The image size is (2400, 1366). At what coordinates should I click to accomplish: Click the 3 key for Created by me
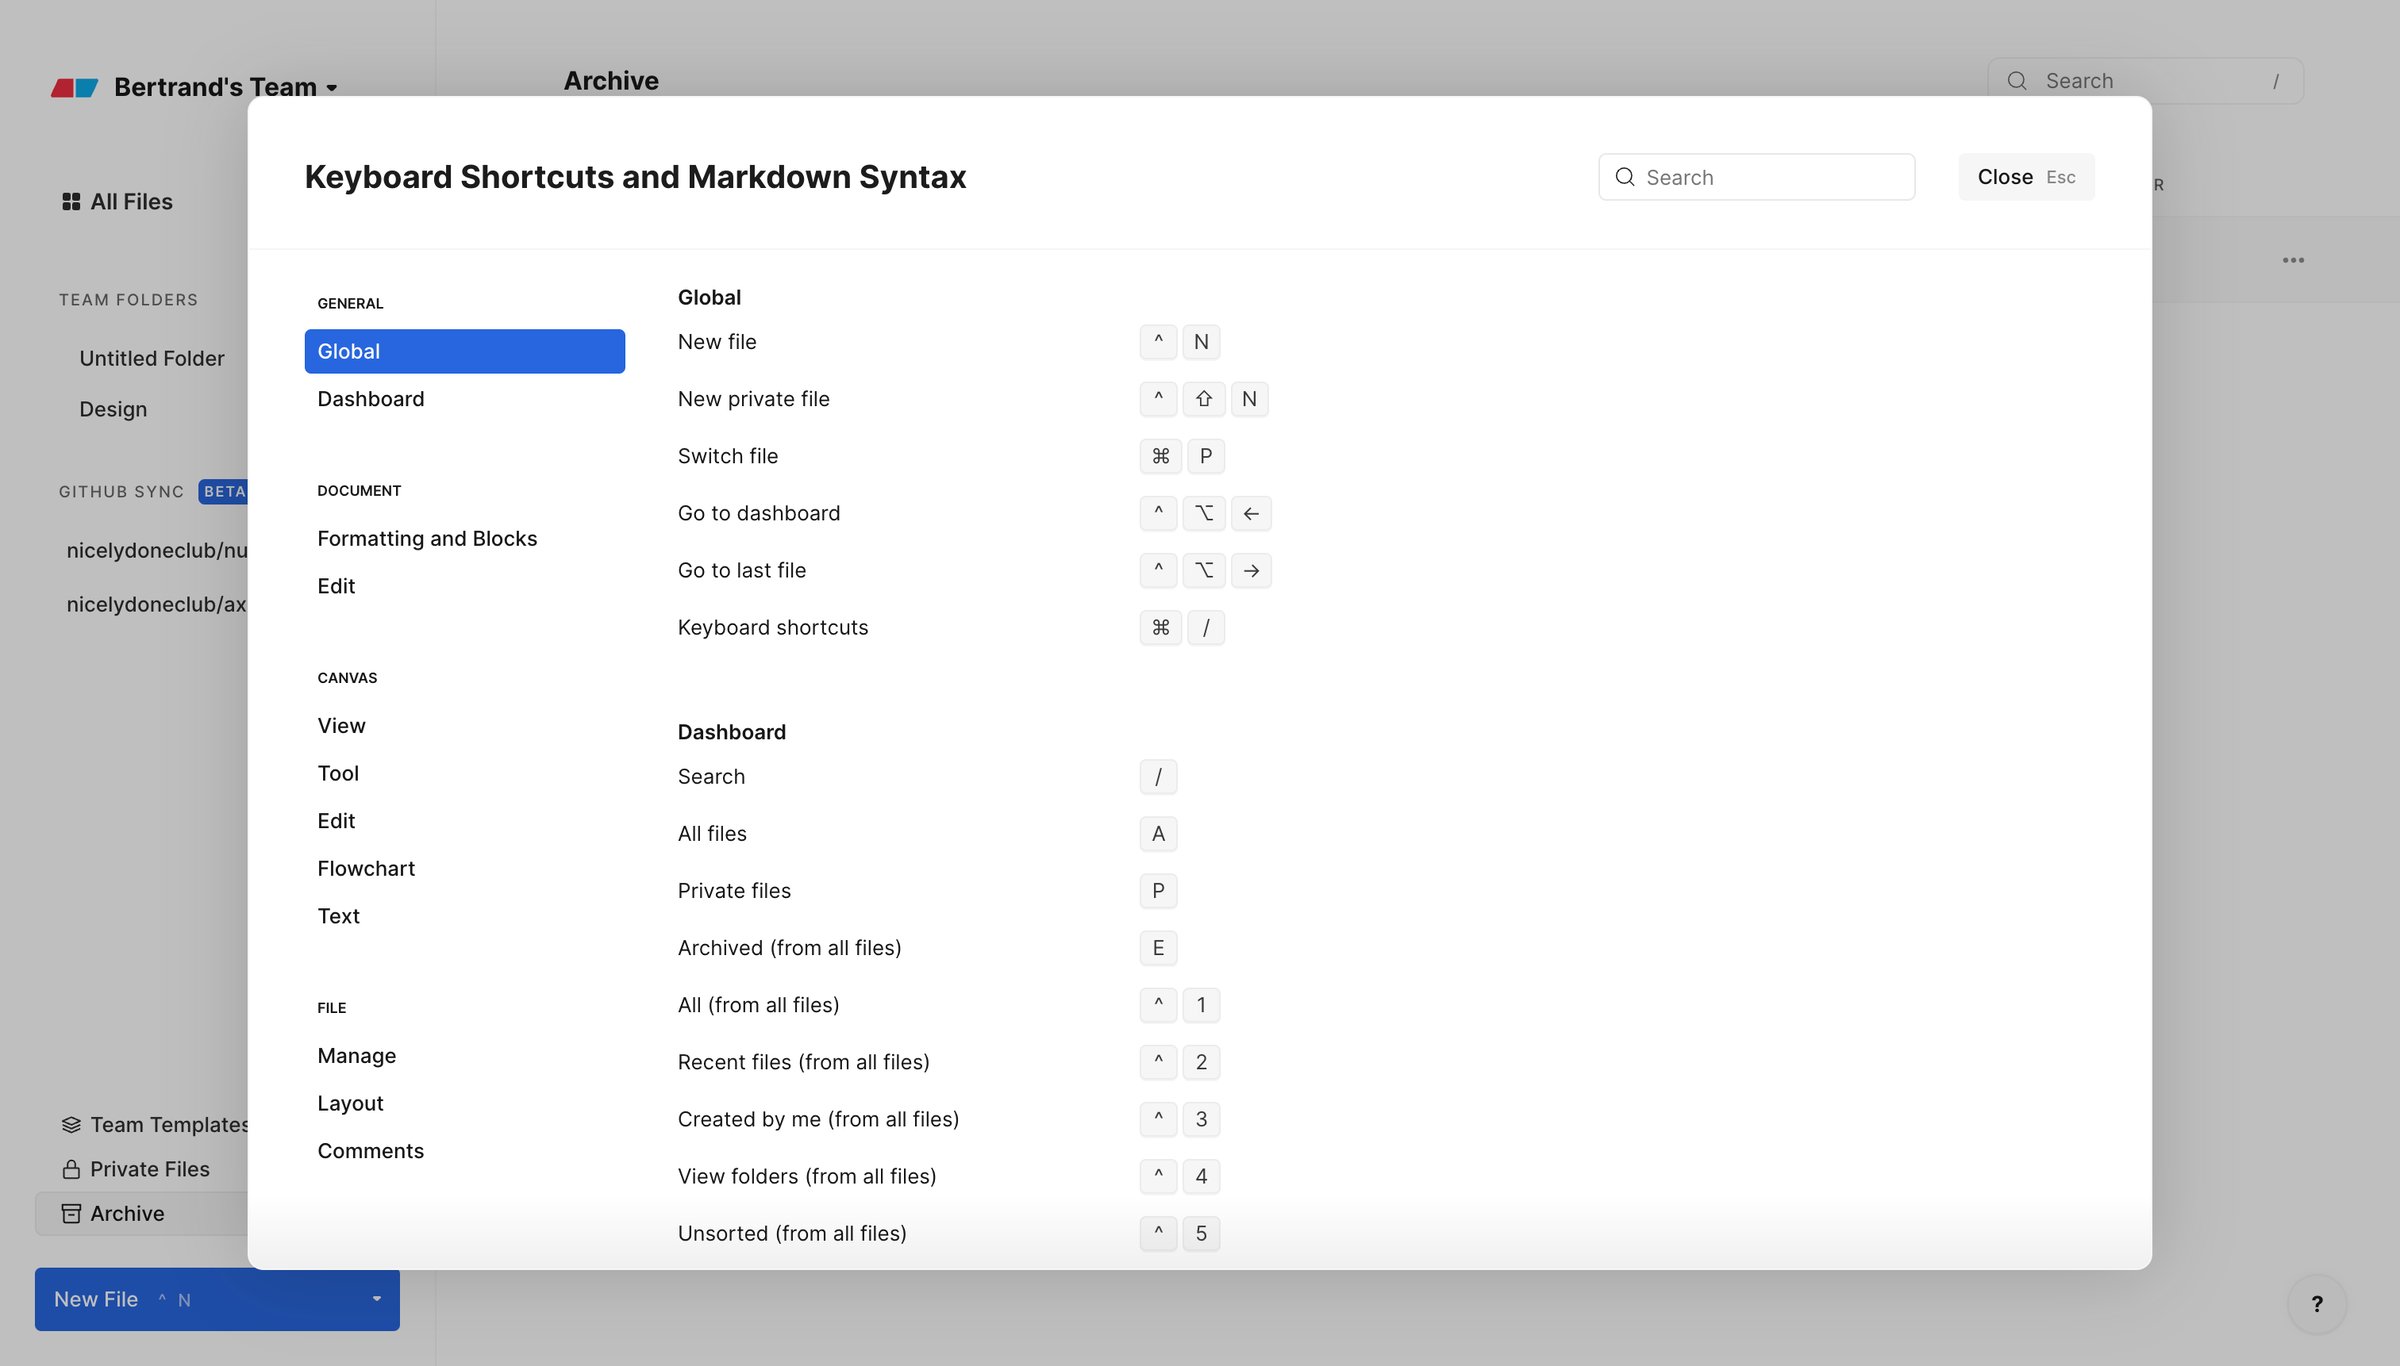point(1201,1119)
